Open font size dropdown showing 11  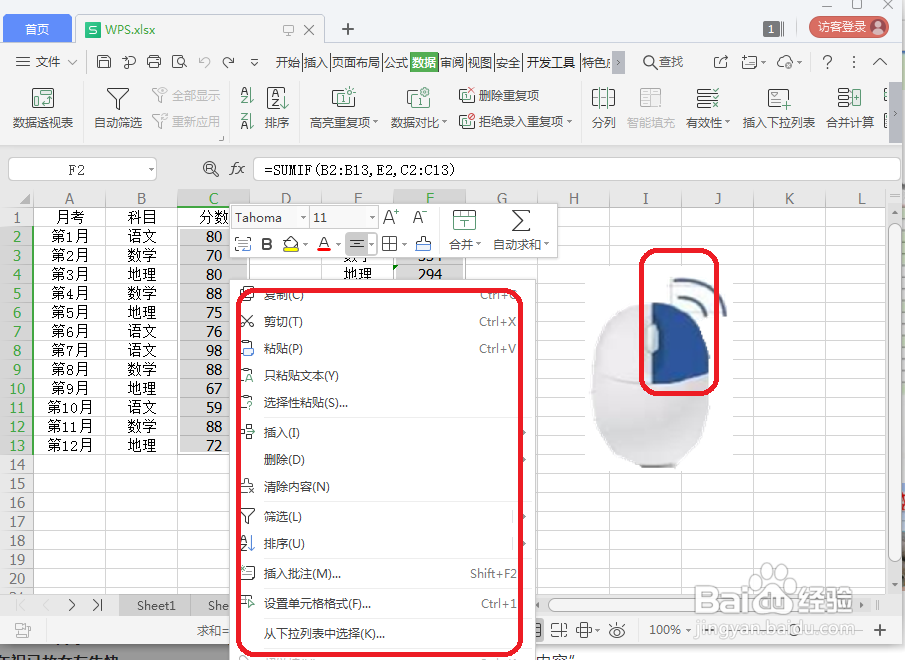click(x=372, y=218)
